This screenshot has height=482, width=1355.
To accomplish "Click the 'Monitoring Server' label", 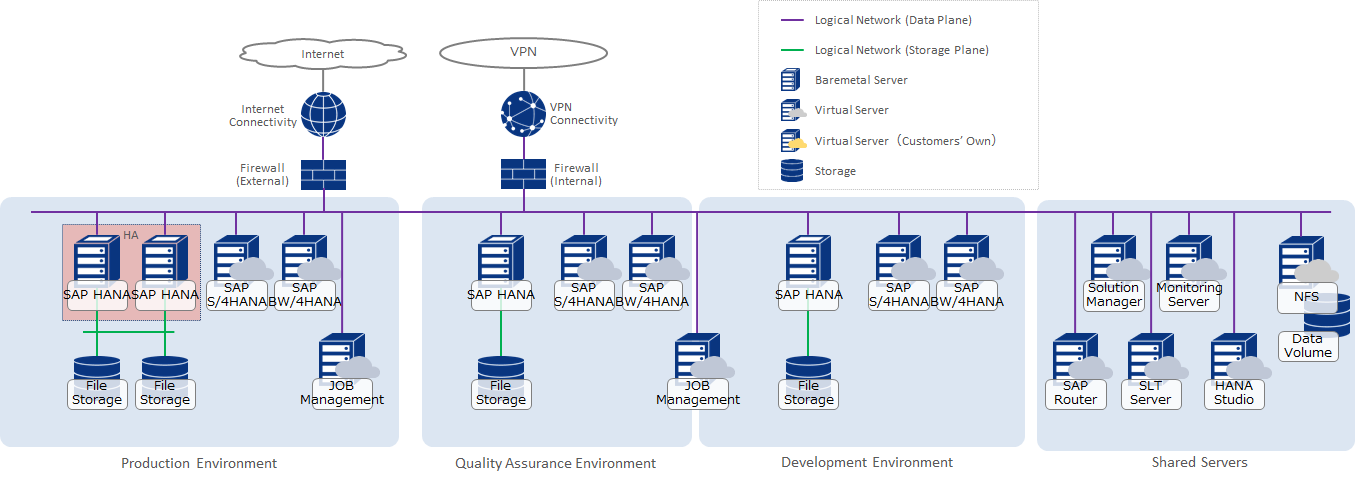I will pyautogui.click(x=1189, y=294).
